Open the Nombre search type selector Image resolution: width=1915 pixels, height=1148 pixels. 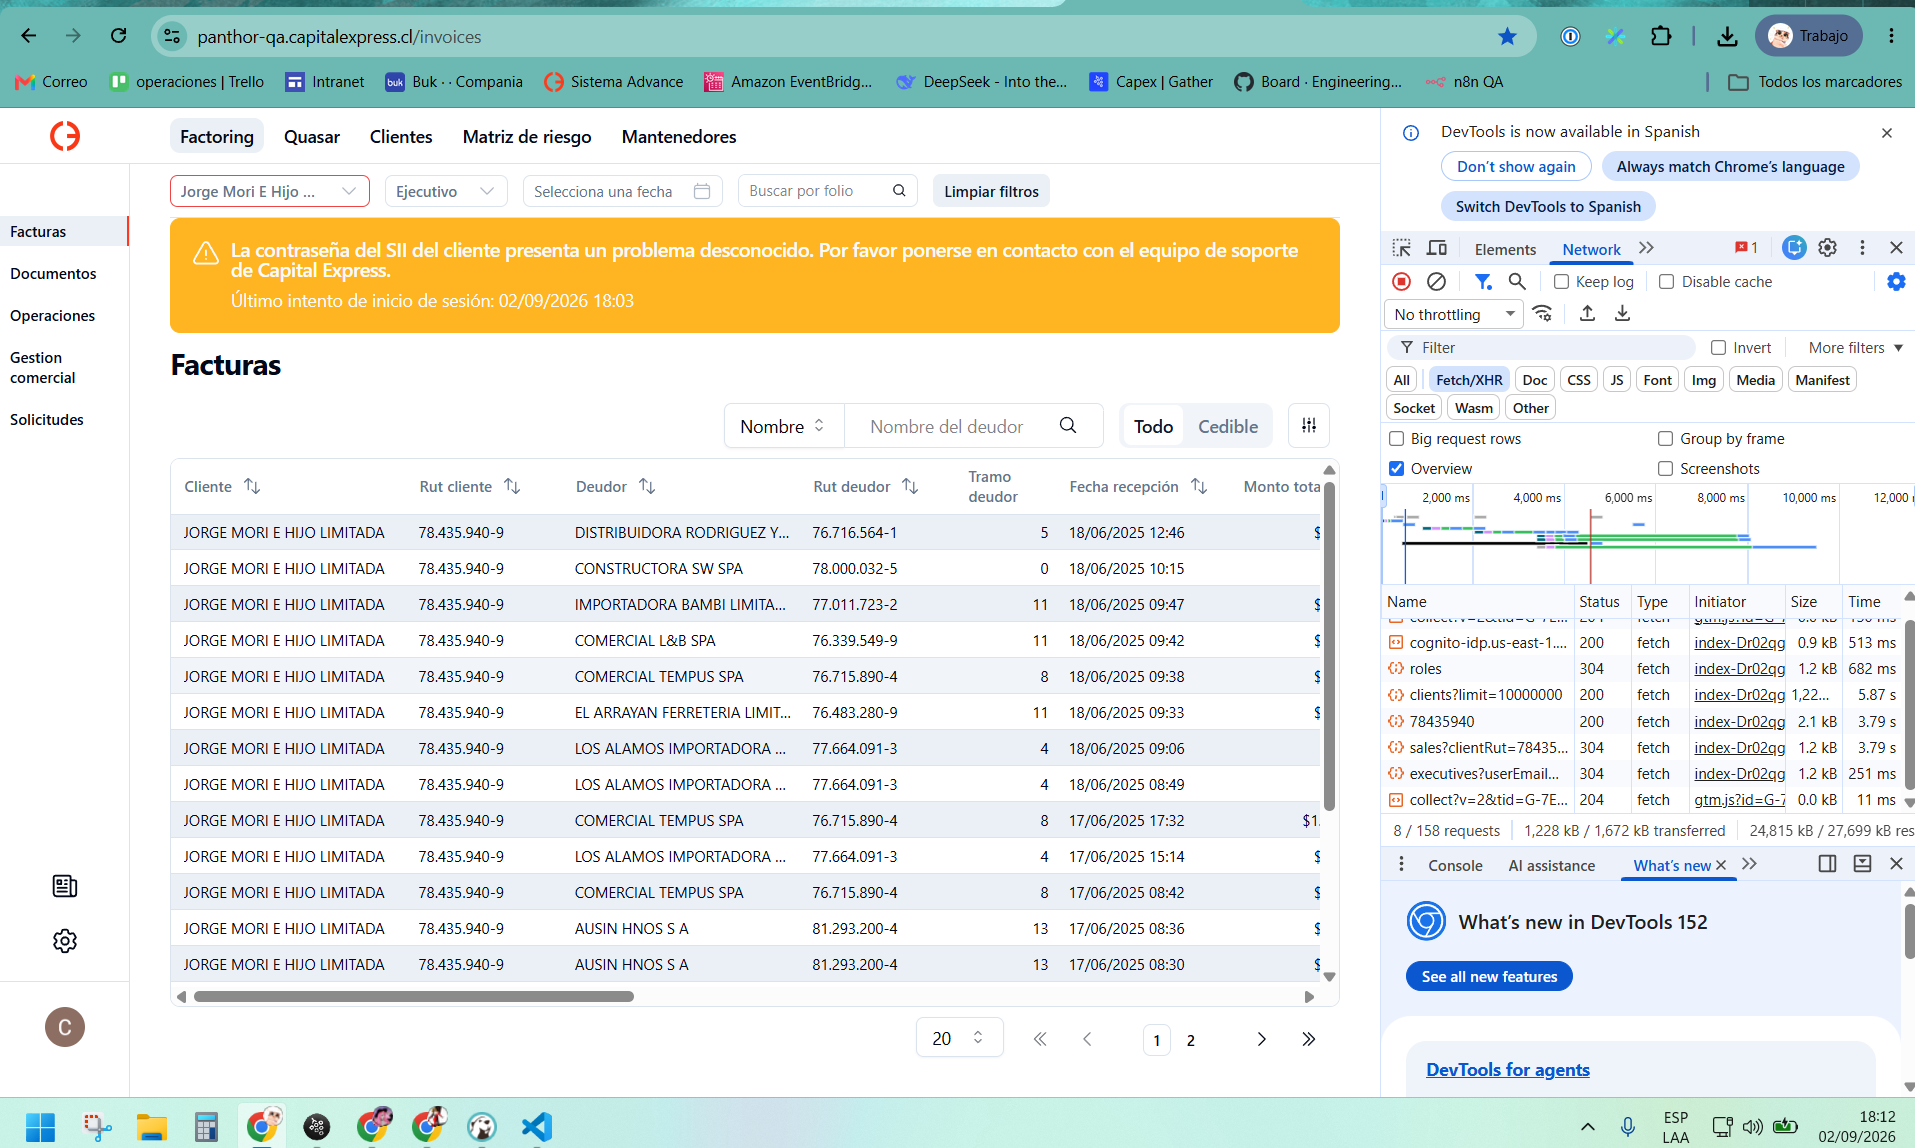click(784, 426)
